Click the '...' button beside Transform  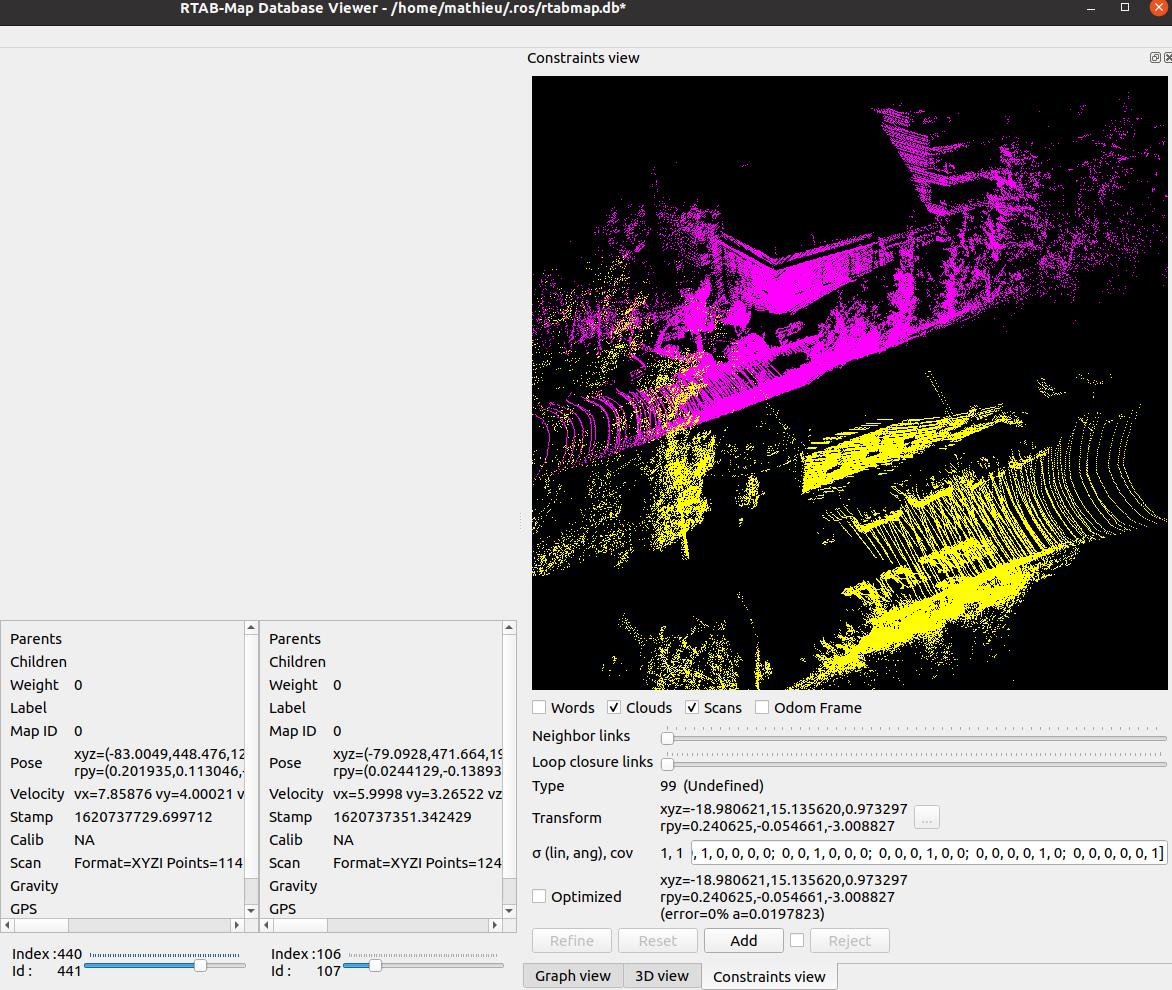pos(926,817)
